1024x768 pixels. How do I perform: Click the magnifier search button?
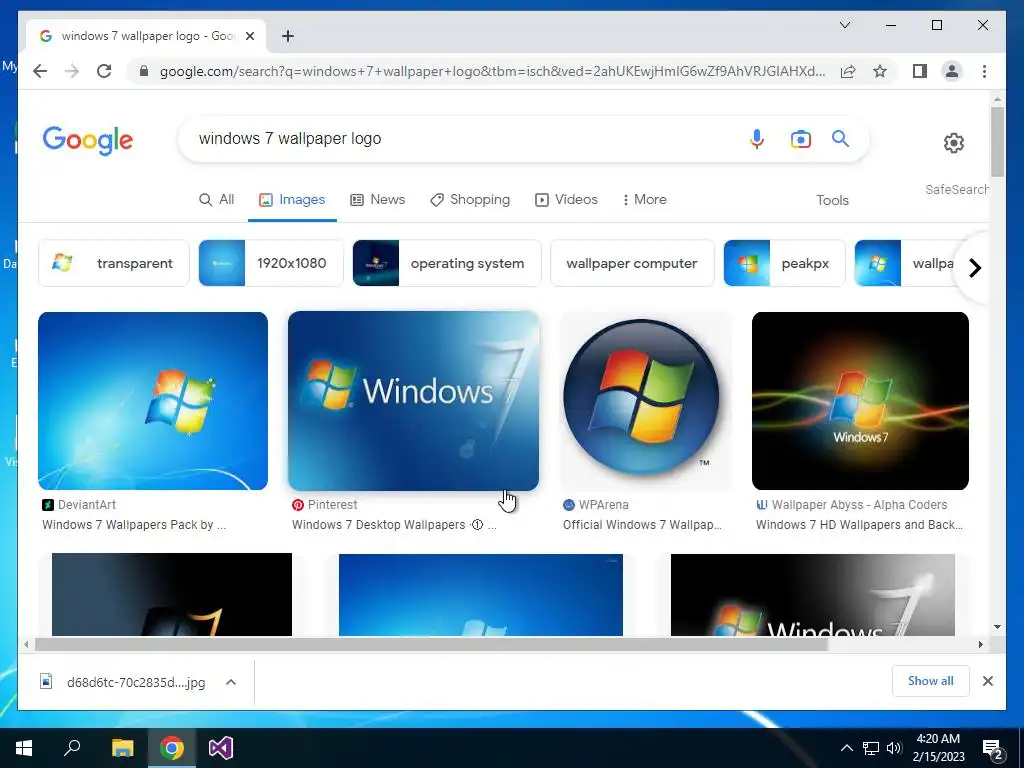pyautogui.click(x=840, y=138)
